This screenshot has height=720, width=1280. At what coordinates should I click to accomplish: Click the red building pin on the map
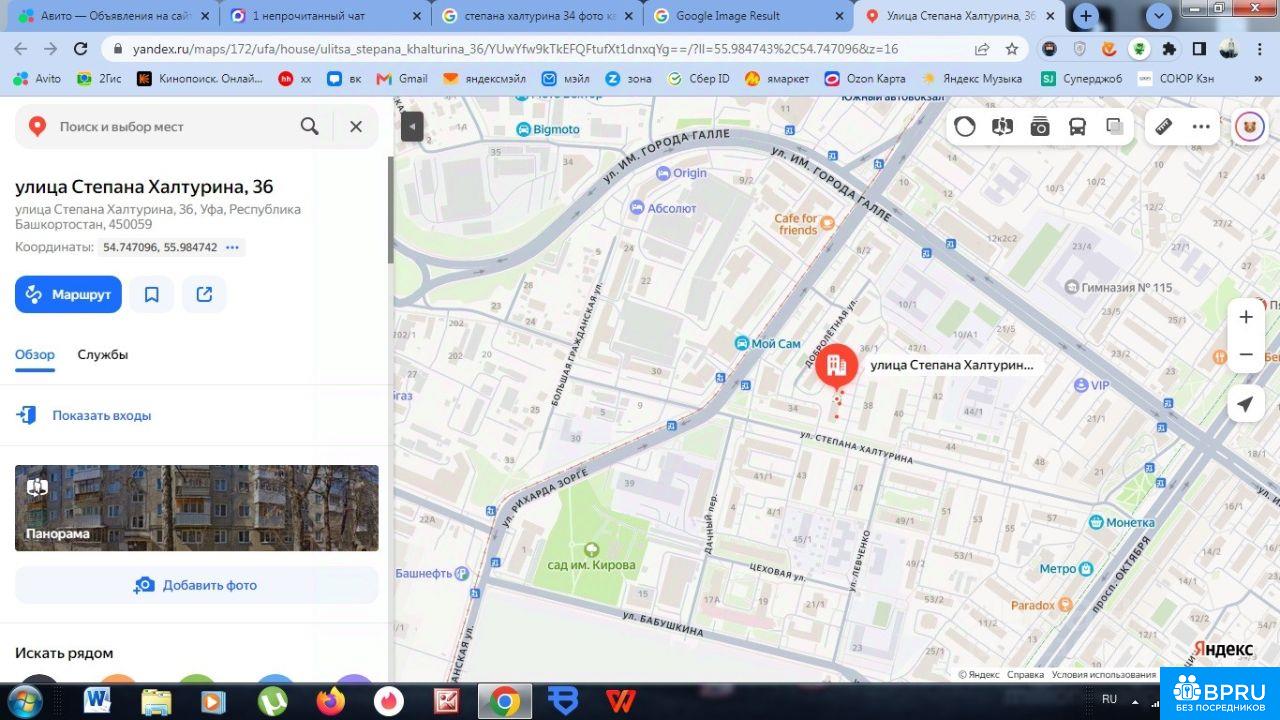(x=836, y=367)
